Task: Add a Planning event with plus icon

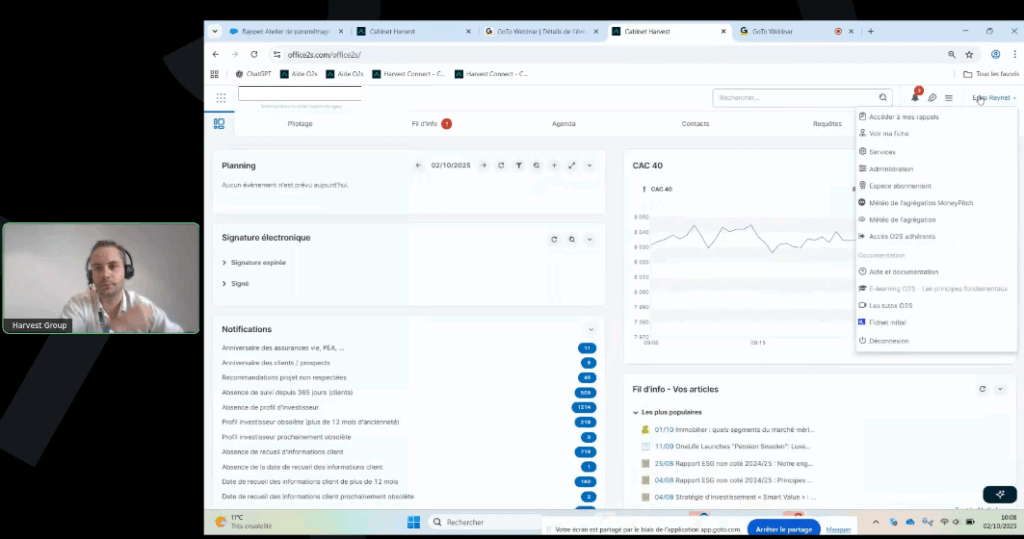Action: (554, 165)
